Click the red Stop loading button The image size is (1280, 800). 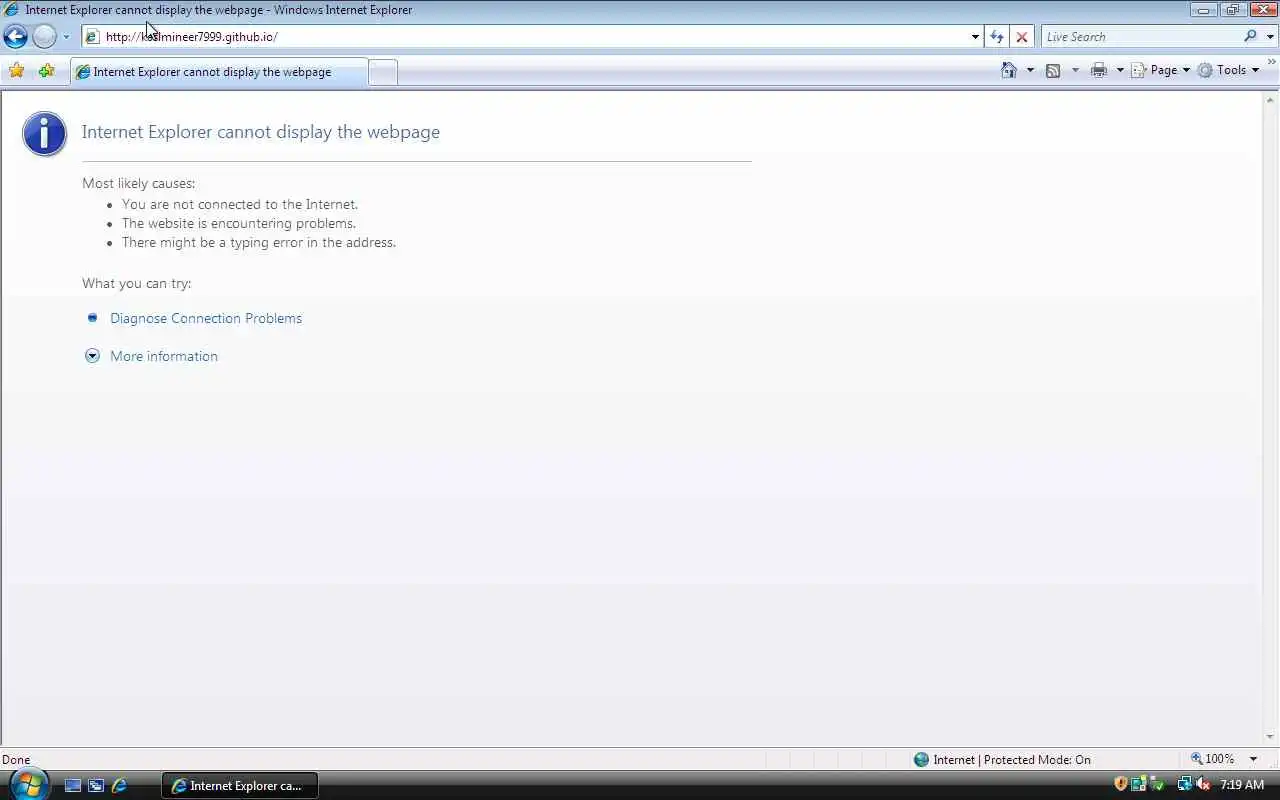[x=1021, y=37]
